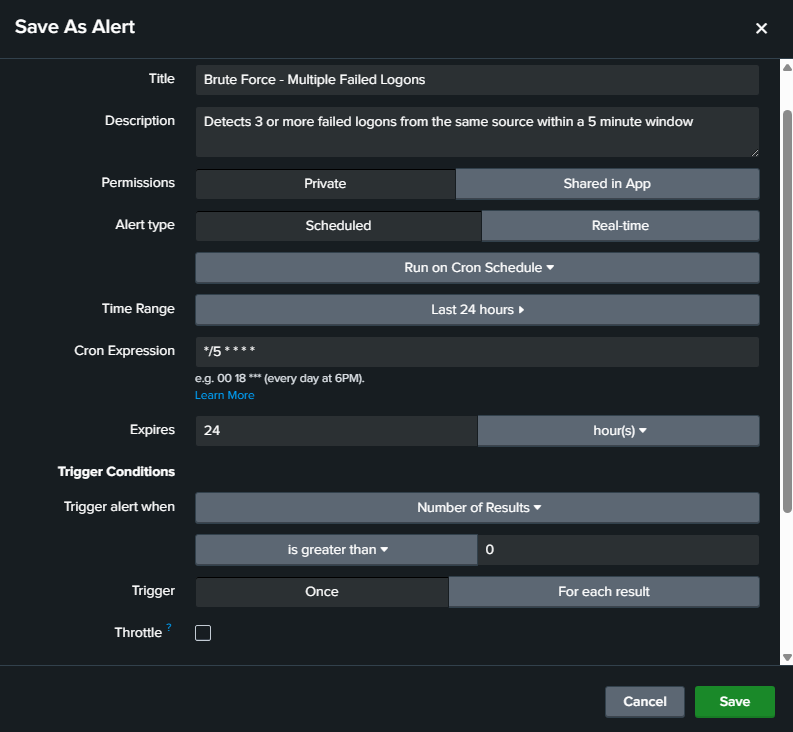Close the Save As Alert dialog

coord(761,28)
